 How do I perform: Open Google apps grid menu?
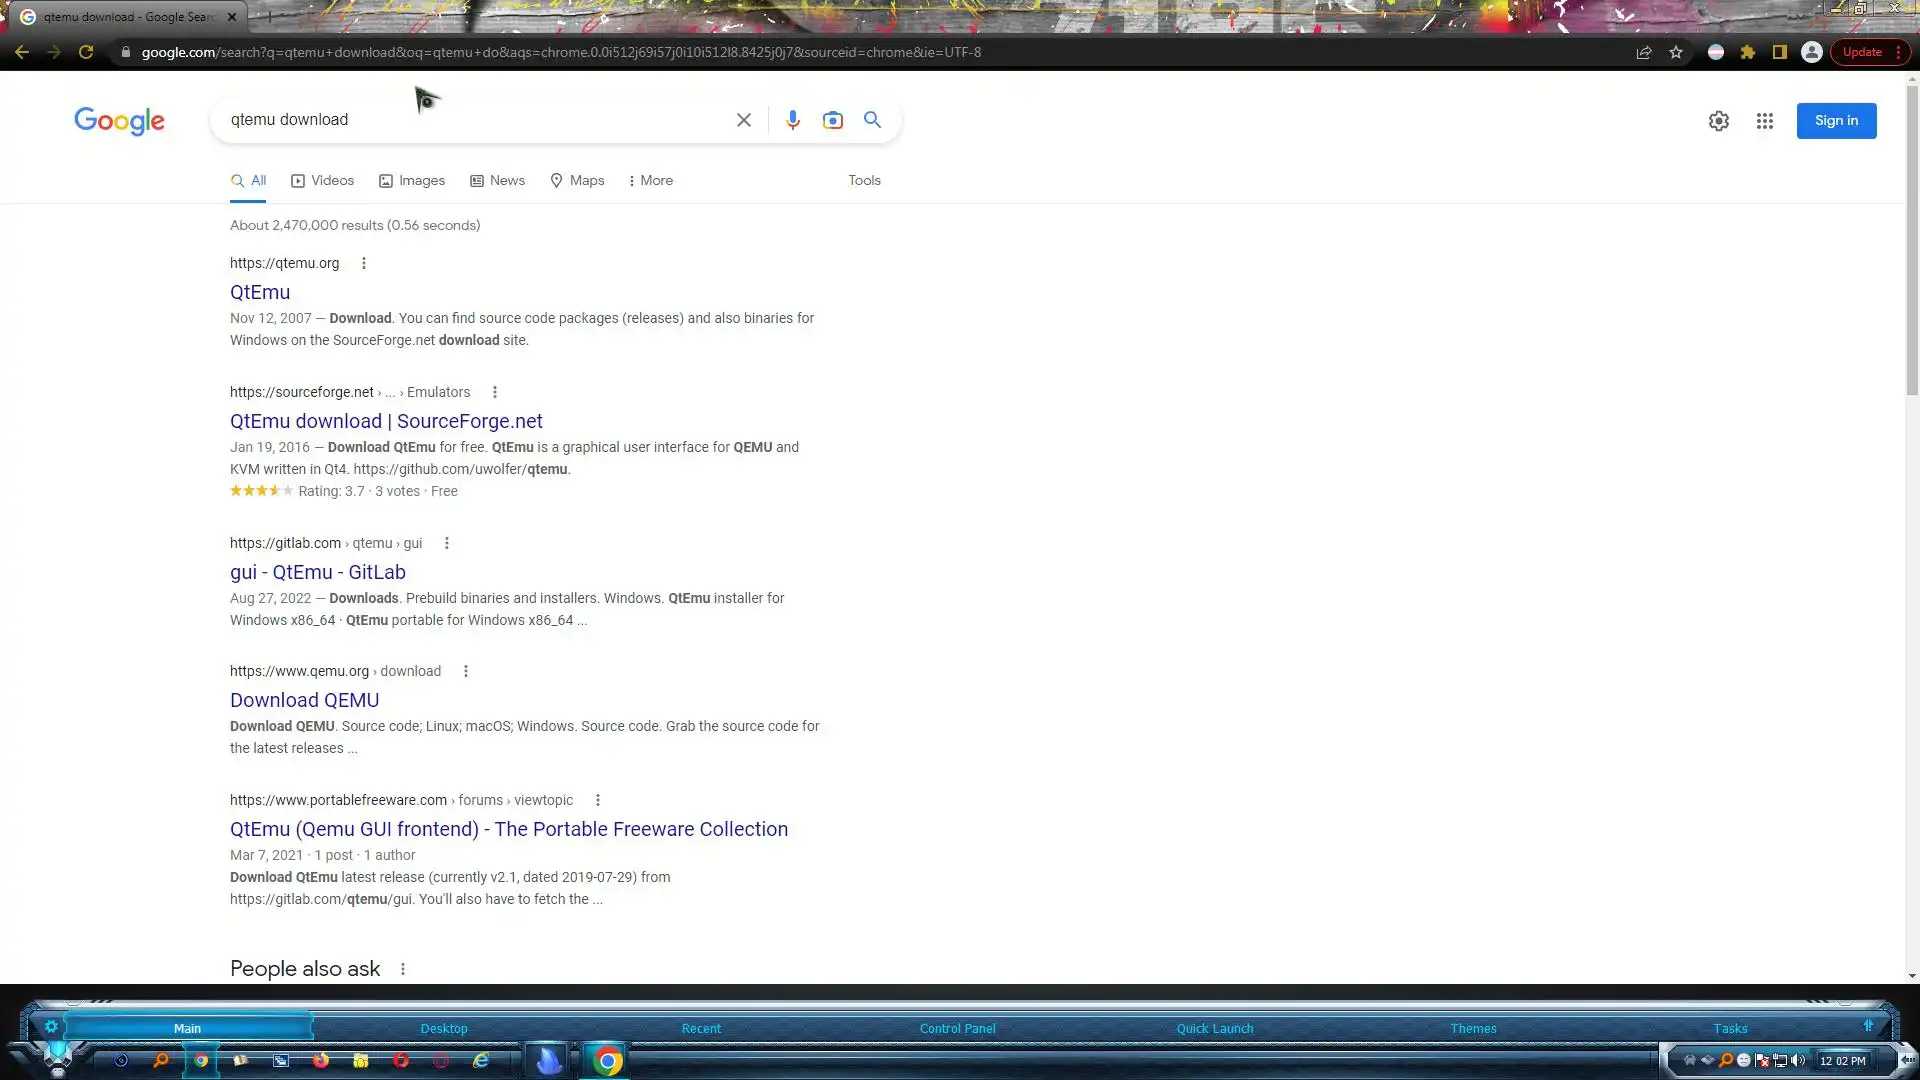click(x=1764, y=121)
